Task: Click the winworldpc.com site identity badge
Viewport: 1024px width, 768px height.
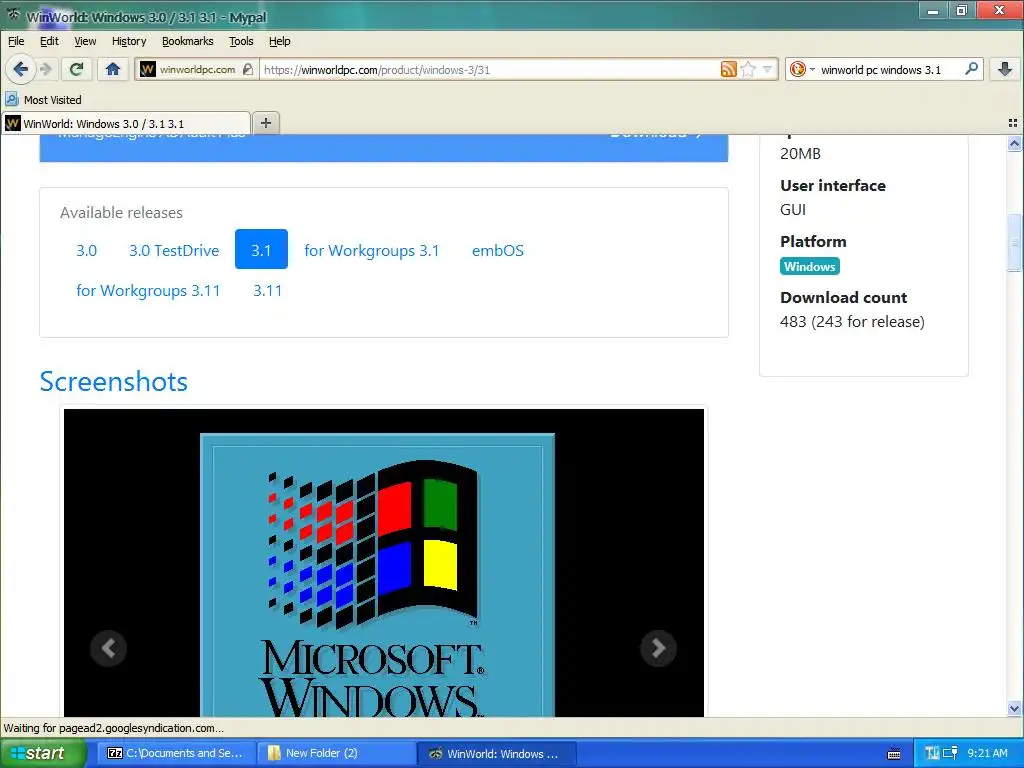Action: coord(197,69)
